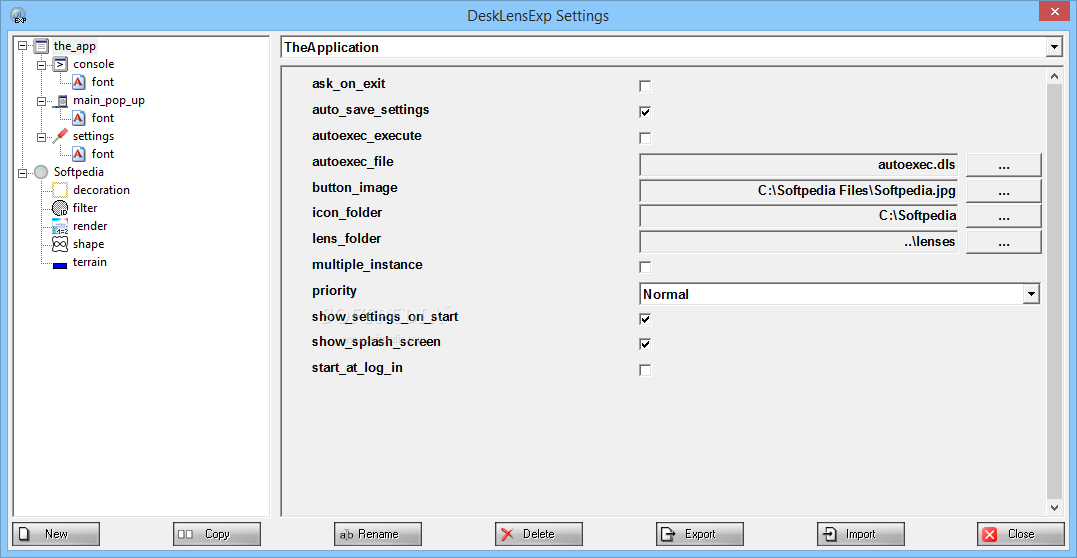Click the Copy button
Screen dimensions: 1077x558
217,534
